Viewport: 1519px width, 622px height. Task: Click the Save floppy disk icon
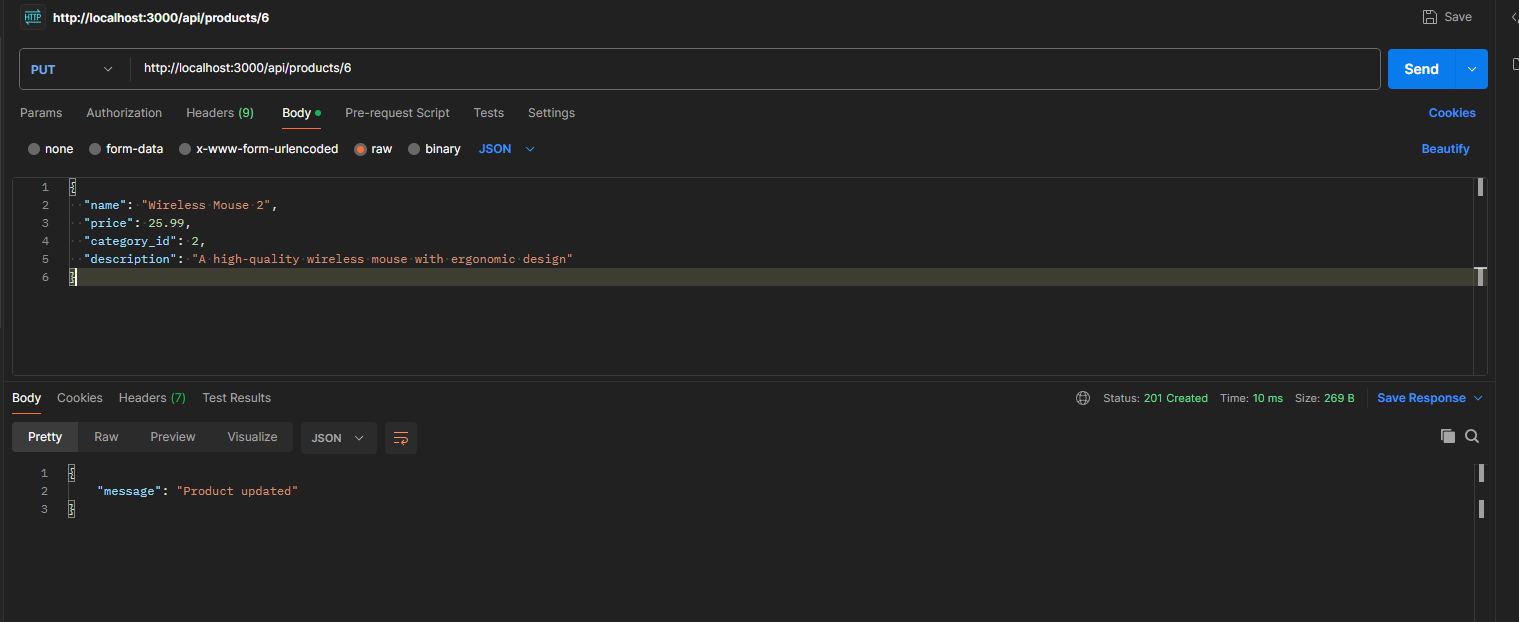(1430, 17)
